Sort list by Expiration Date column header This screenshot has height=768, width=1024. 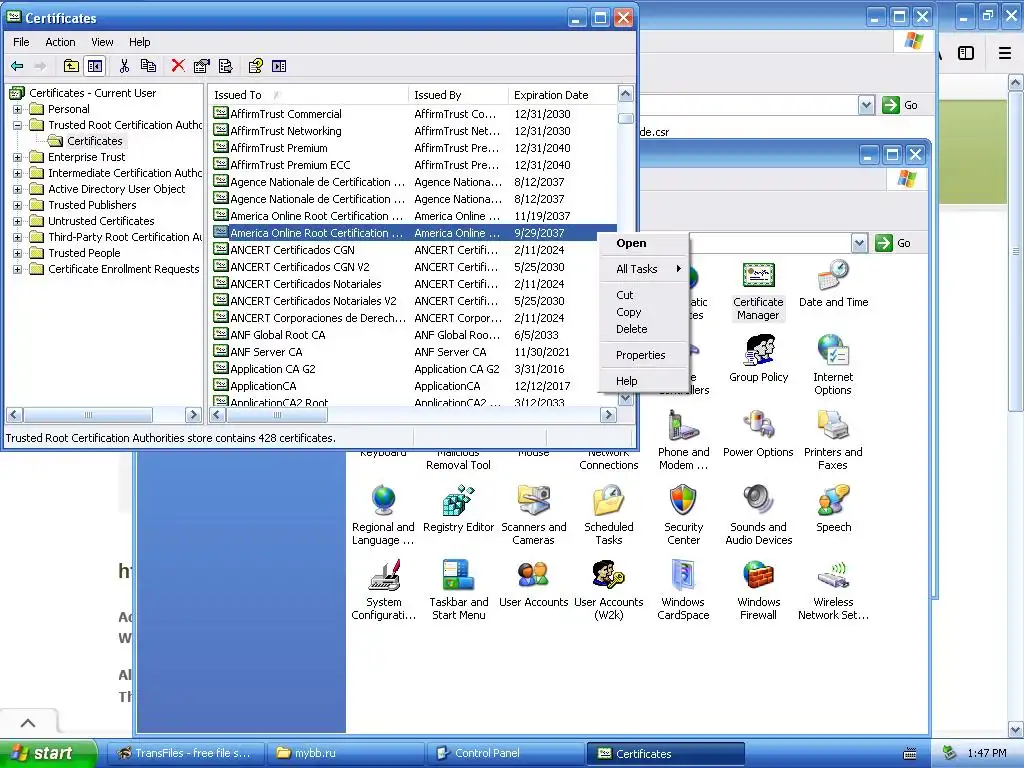click(x=562, y=95)
